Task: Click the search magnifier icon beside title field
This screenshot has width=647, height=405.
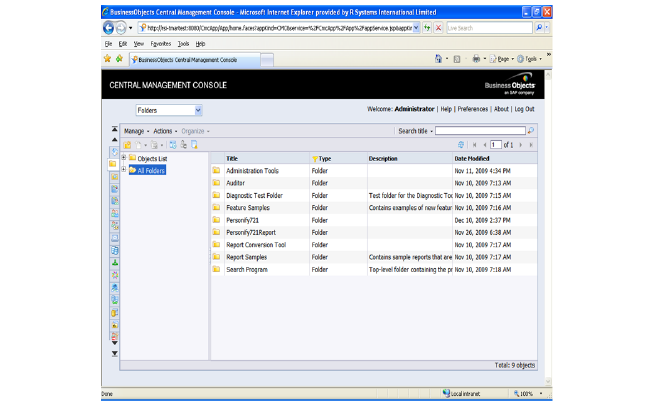Action: (531, 131)
